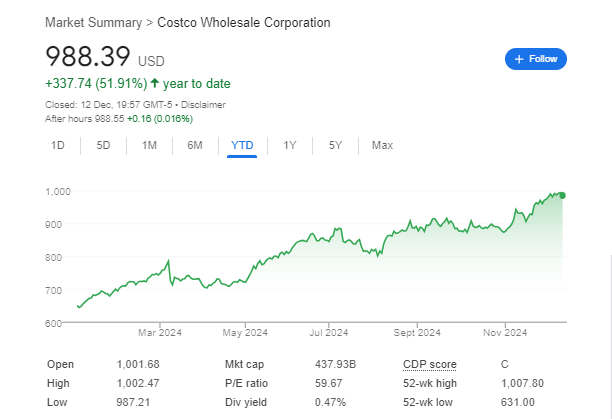Image resolution: width=612 pixels, height=419 pixels.
Task: Click the Nov 2024 axis marker
Action: (x=505, y=333)
